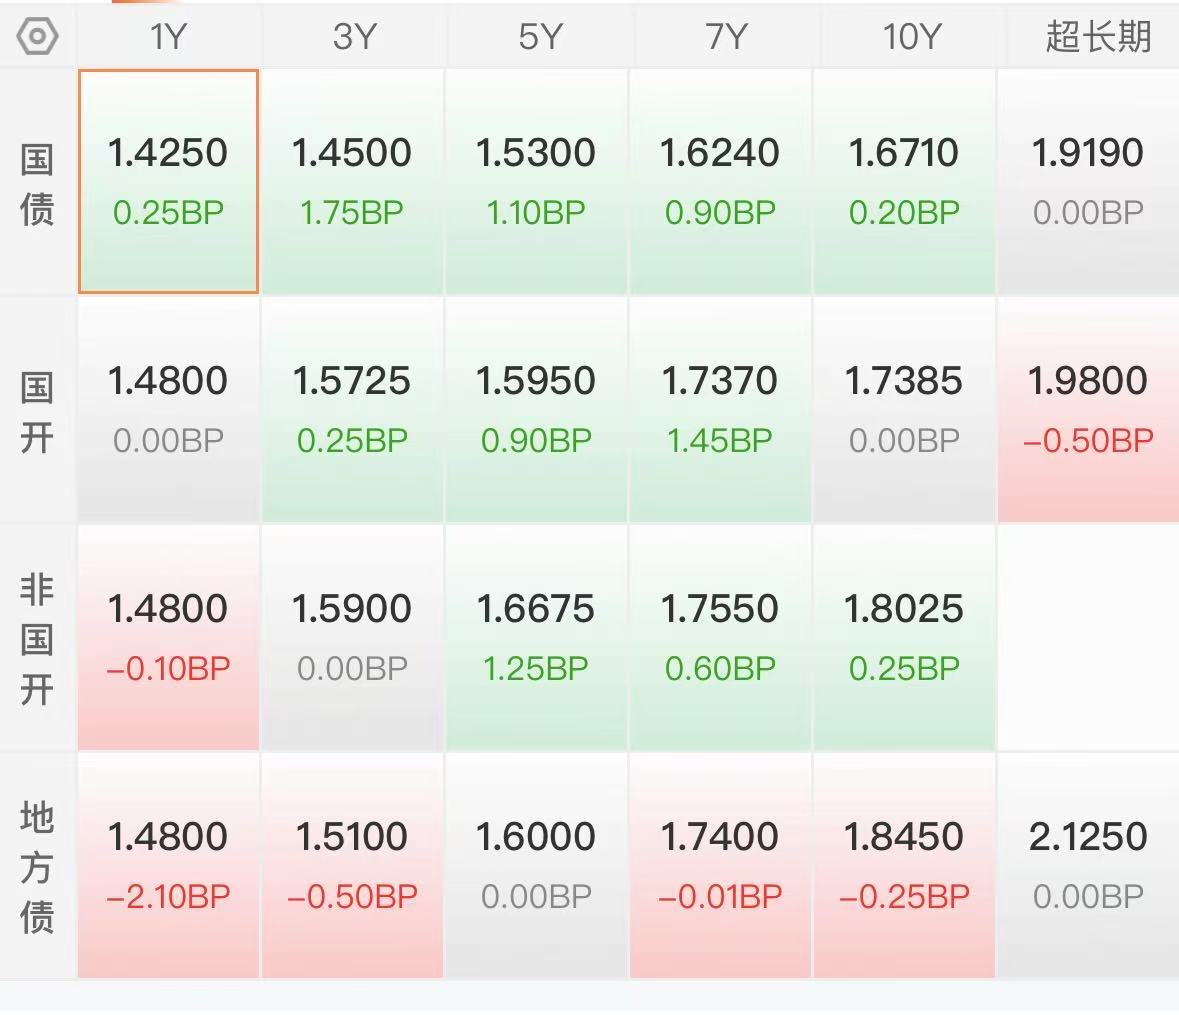This screenshot has height=1015, width=1179.
Task: Open the hexagon settings icon
Action: [37, 36]
